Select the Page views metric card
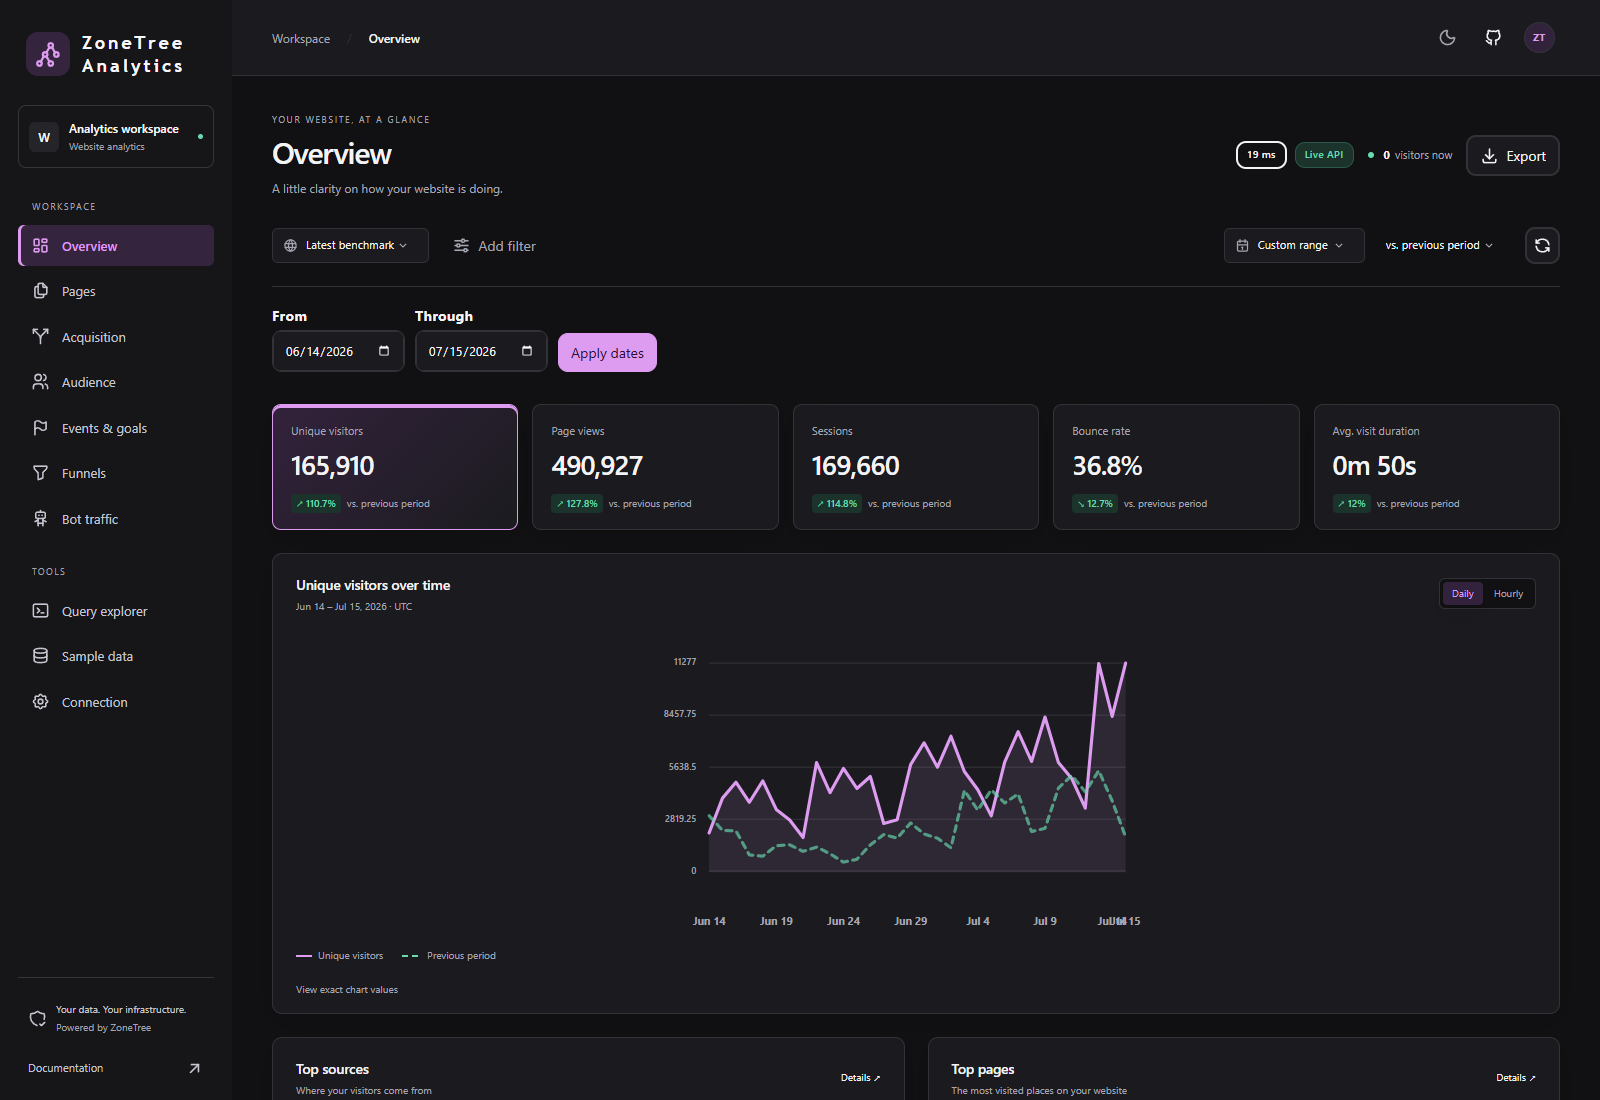This screenshot has width=1600, height=1100. point(655,467)
